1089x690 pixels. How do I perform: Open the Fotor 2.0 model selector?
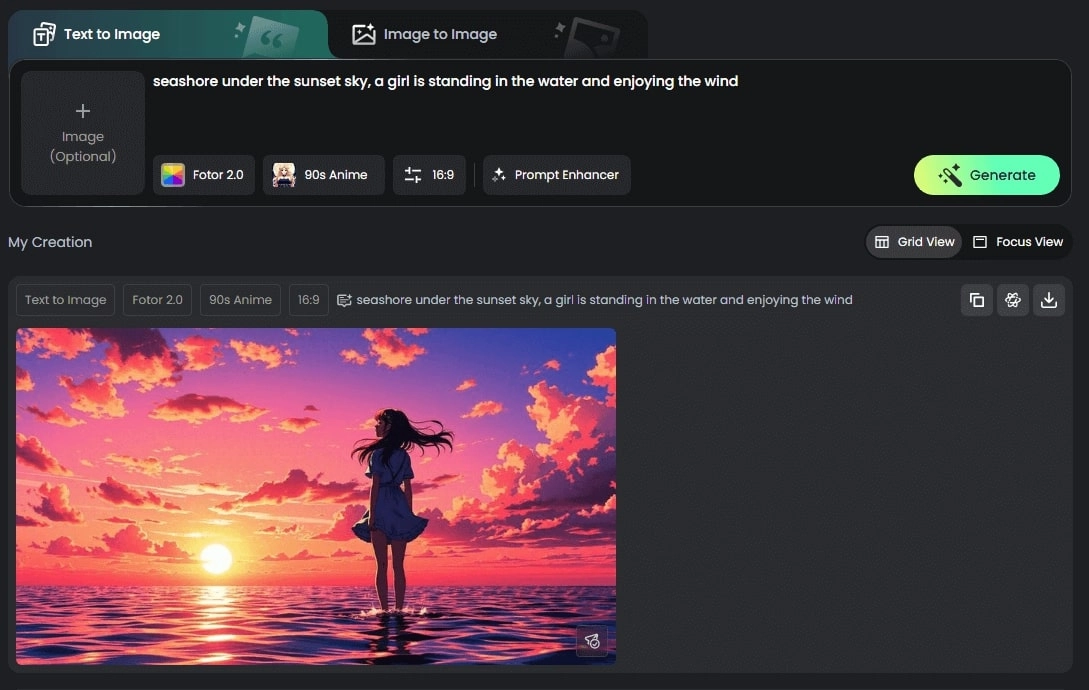pyautogui.click(x=204, y=174)
